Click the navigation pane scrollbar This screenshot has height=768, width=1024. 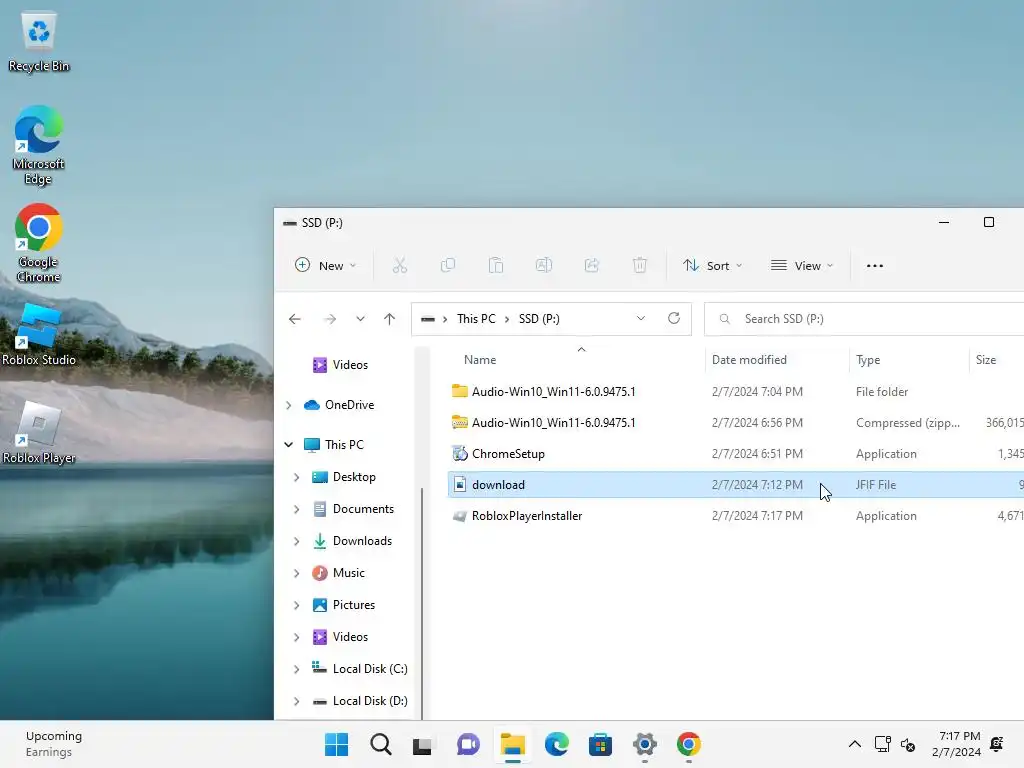click(x=422, y=601)
